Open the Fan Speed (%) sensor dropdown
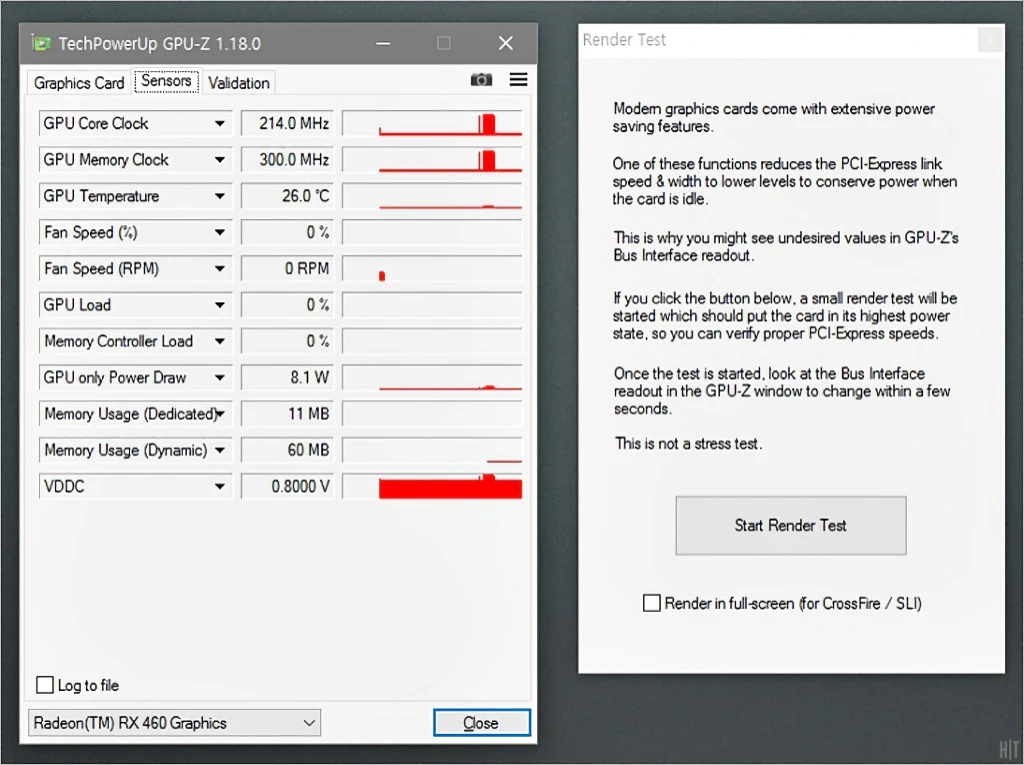Viewport: 1024px width, 765px height. click(220, 233)
